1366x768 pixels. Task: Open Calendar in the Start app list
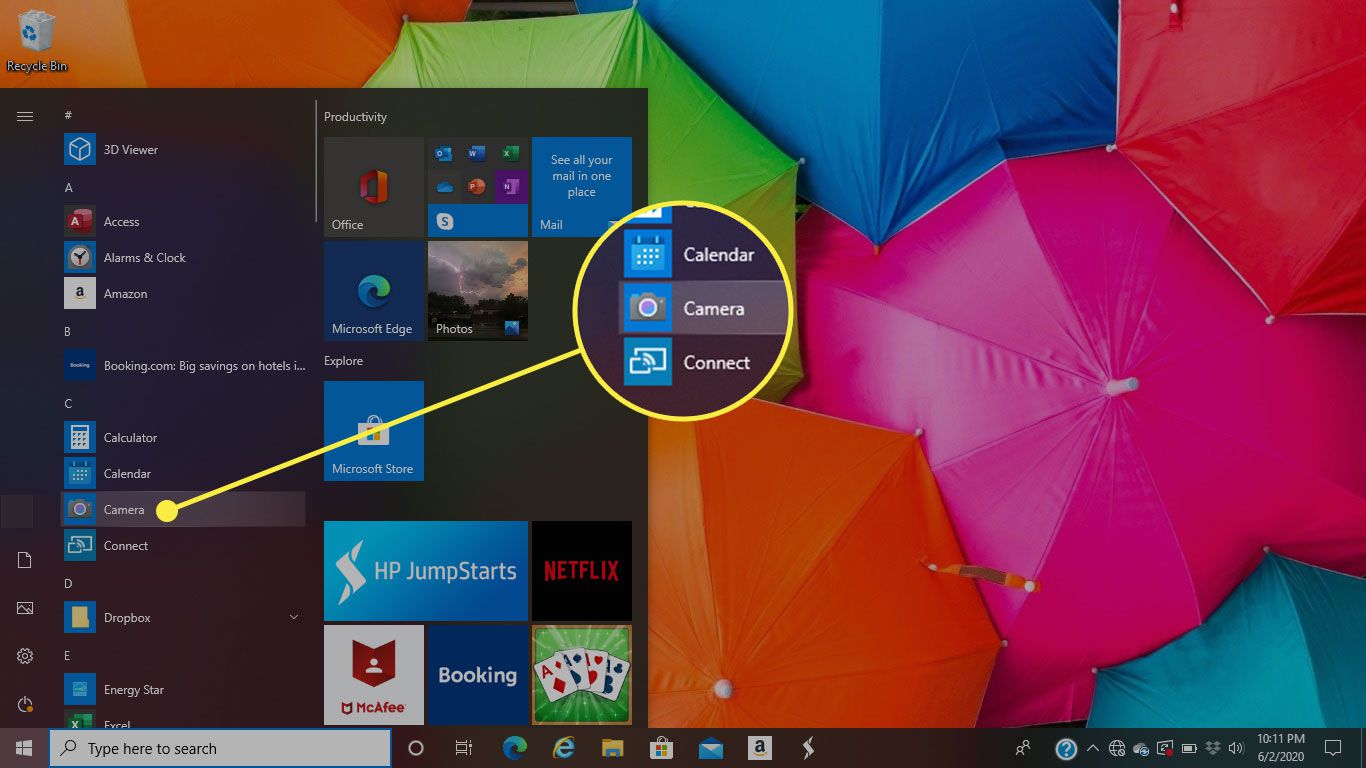point(184,474)
